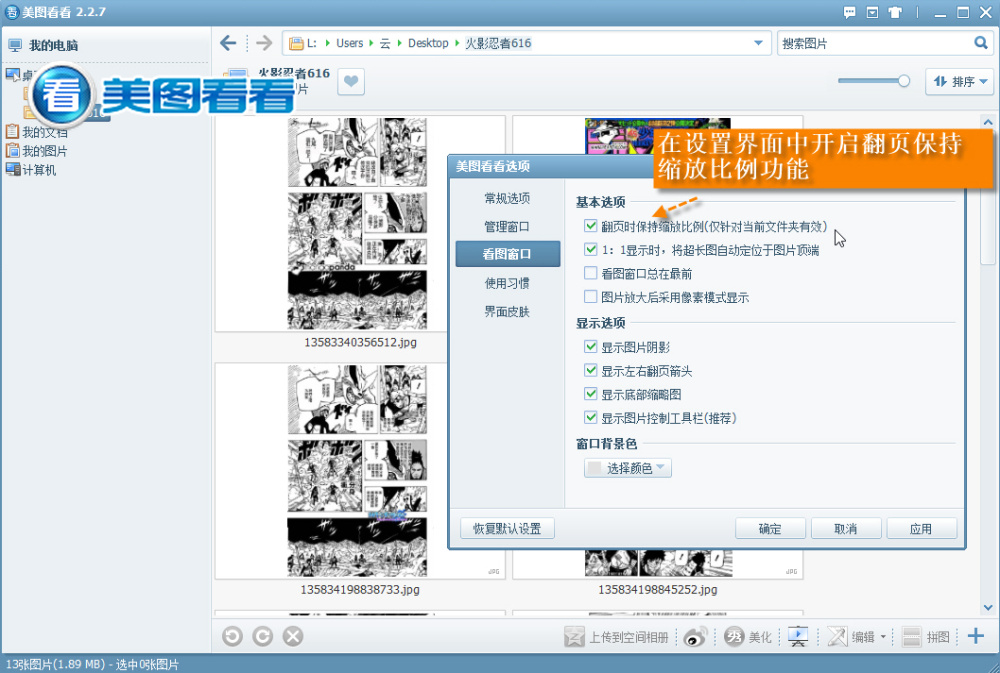The width and height of the screenshot is (1000, 673).
Task: Toggle 显示图片控制工具栏 checkbox
Action: pos(591,417)
